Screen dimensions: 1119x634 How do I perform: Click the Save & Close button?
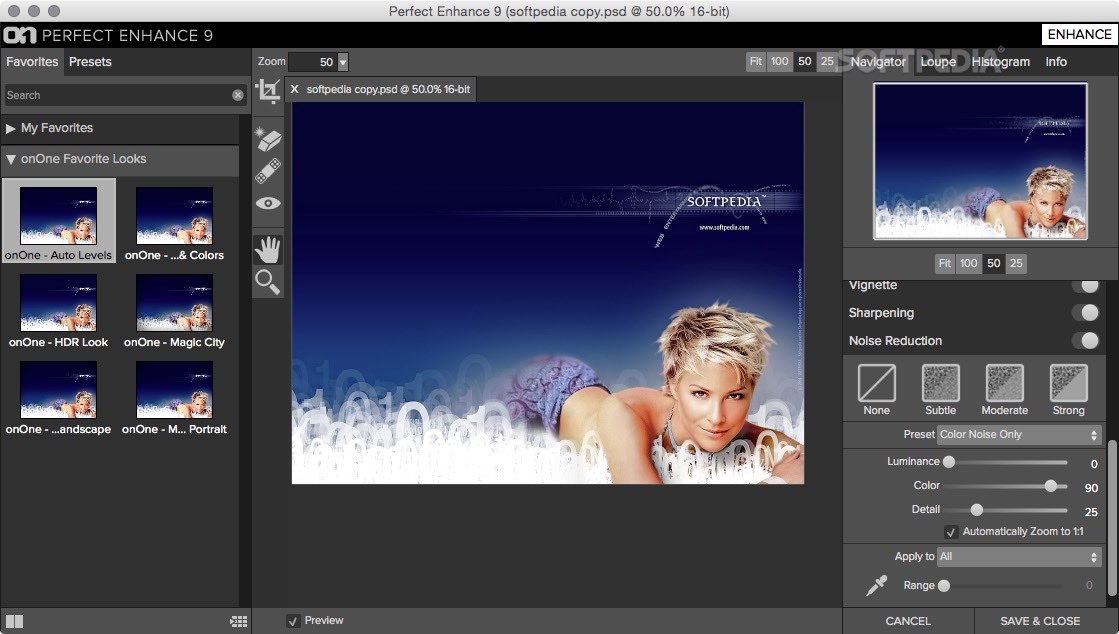1039,620
